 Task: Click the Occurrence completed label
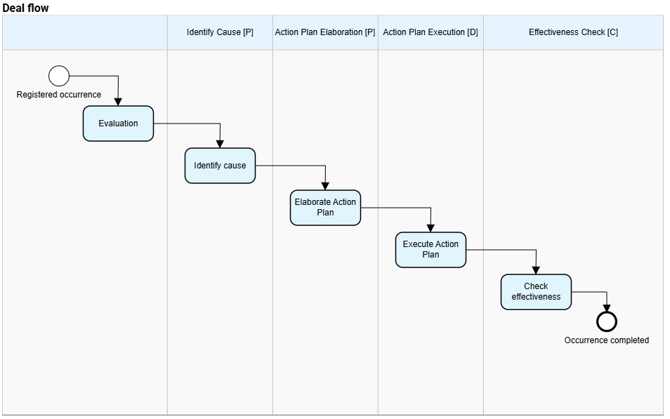[x=606, y=340]
